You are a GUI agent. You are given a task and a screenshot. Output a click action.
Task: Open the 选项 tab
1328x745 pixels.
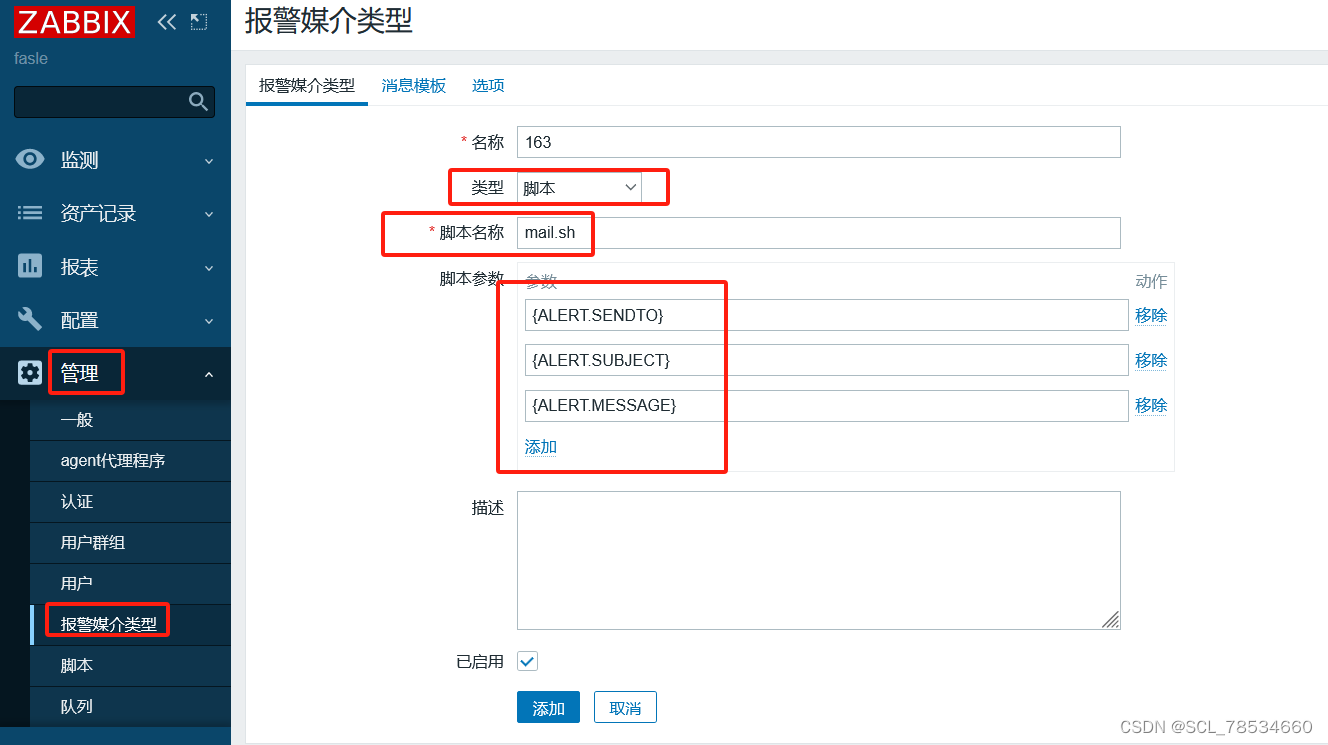[488, 85]
